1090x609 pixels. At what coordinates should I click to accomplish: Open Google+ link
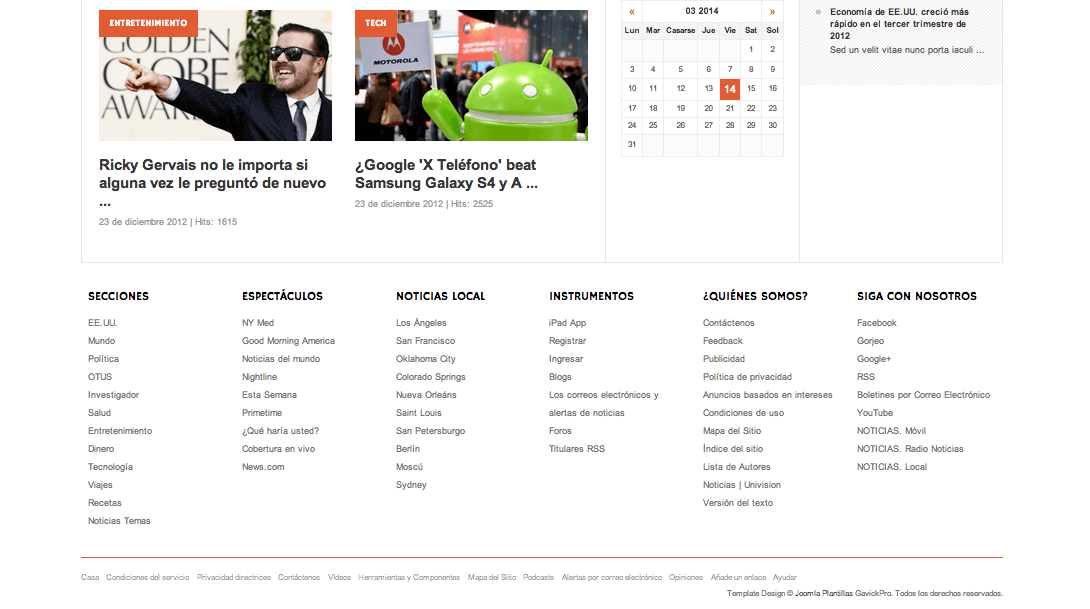874,359
